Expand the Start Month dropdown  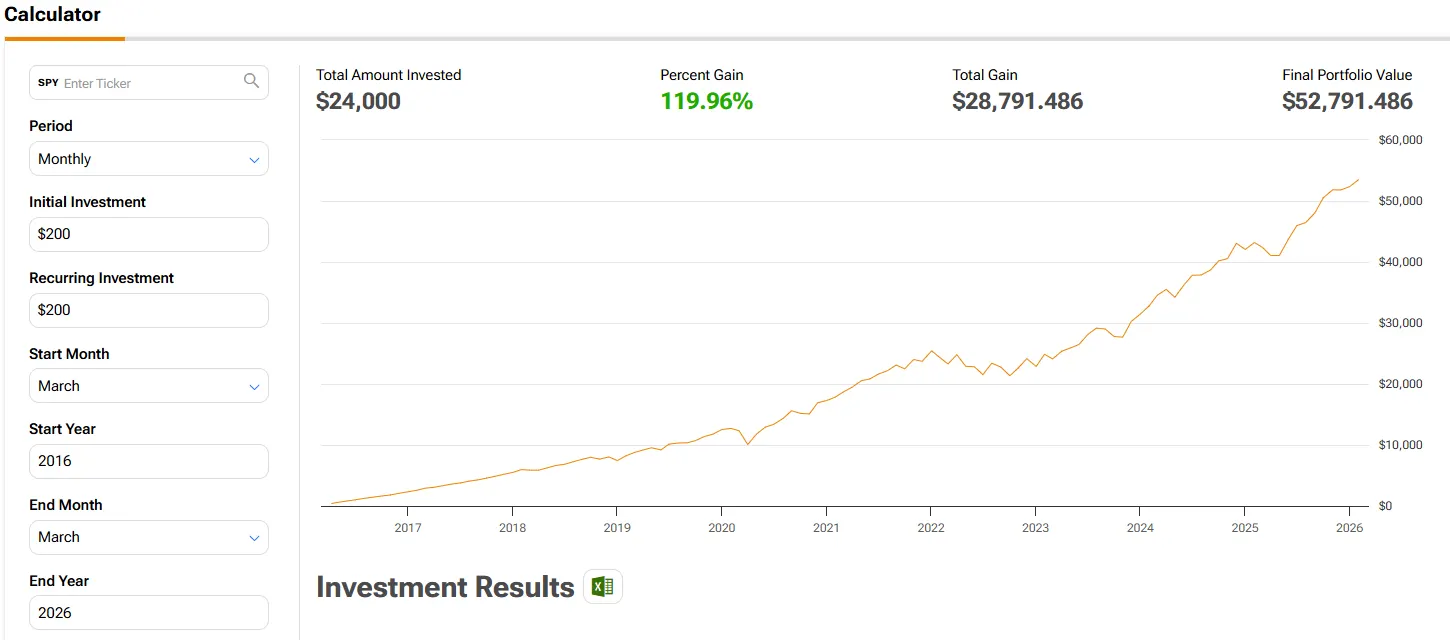click(x=148, y=386)
